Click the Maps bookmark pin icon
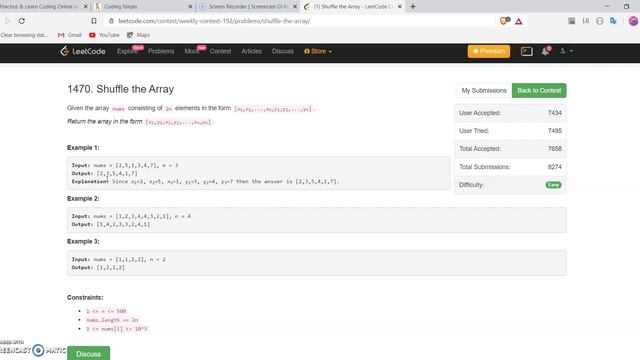 point(130,35)
